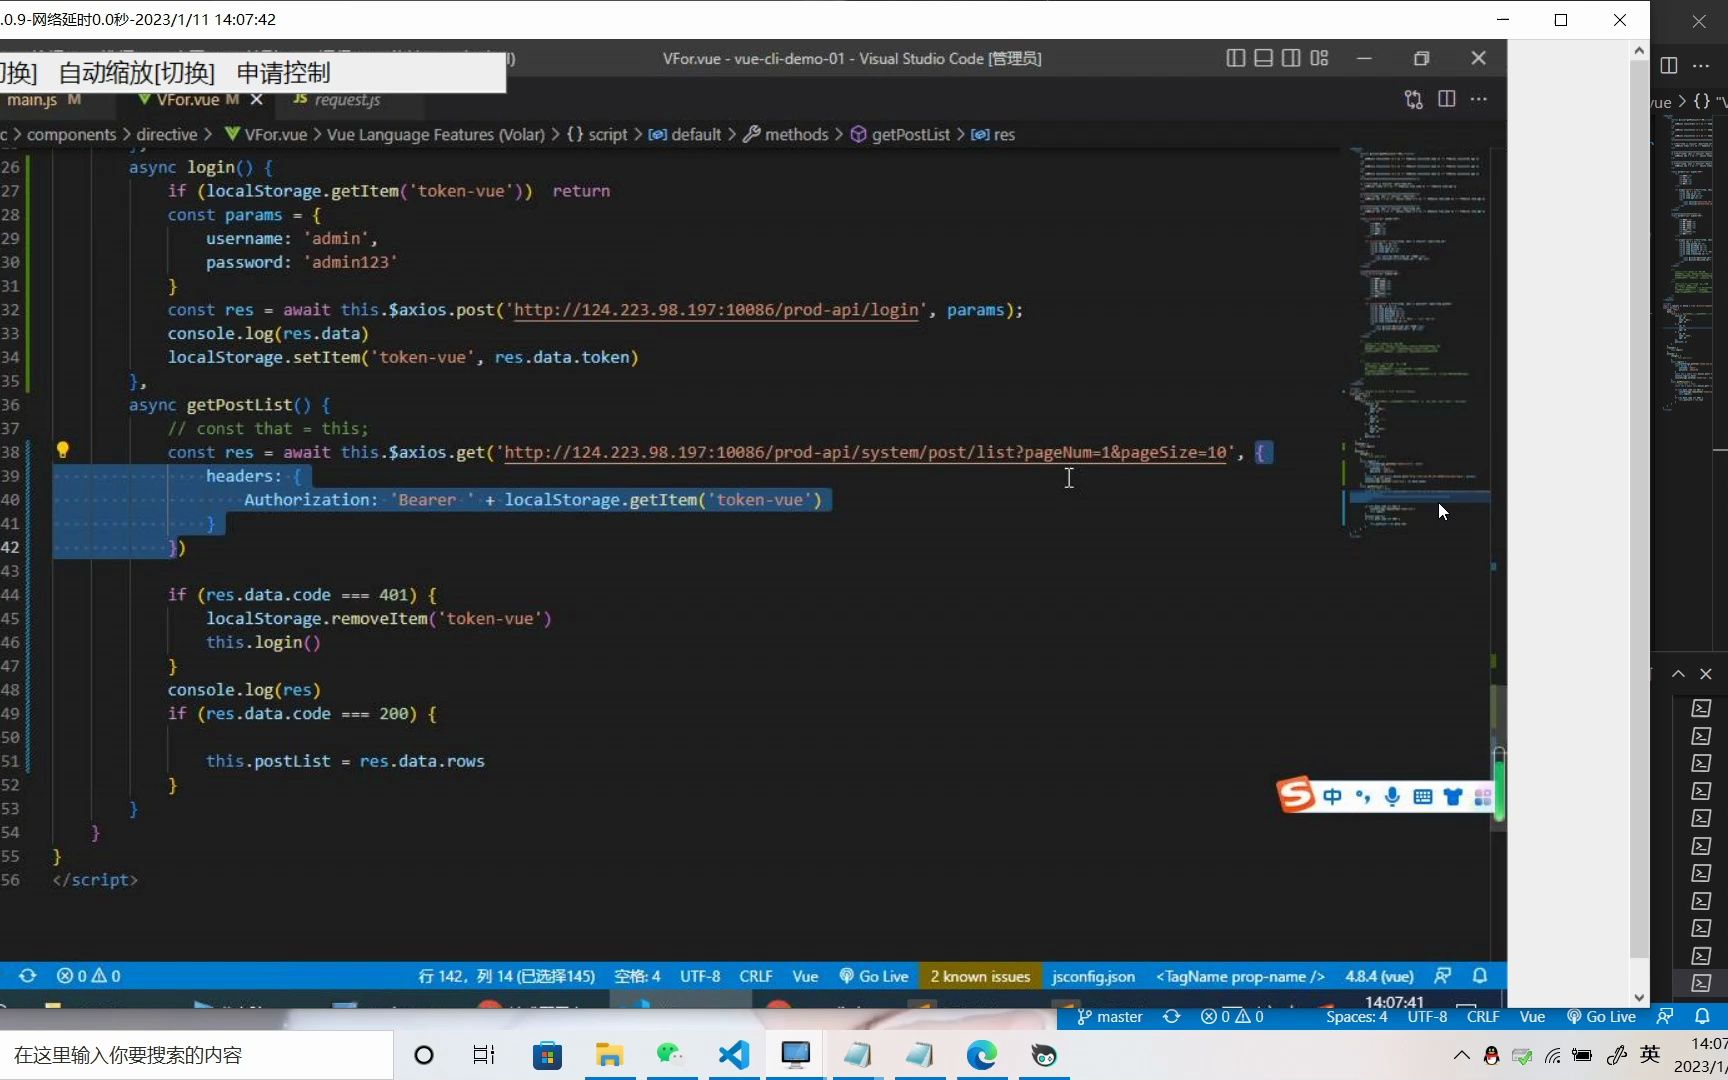
Task: Change indentation via 空格: 4
Action: [x=637, y=976]
